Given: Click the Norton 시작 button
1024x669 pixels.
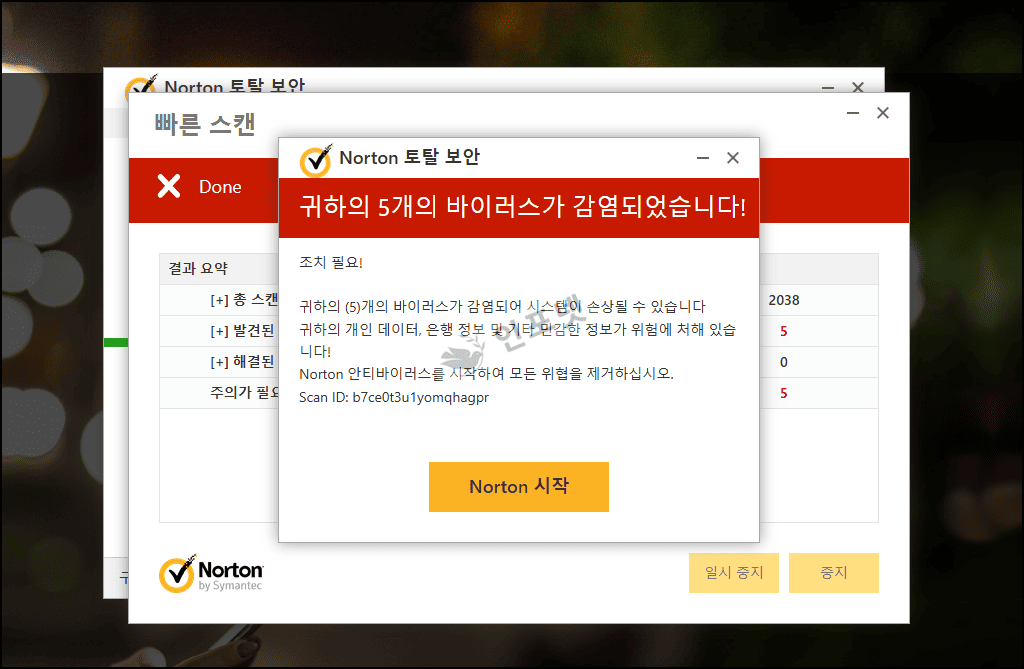Looking at the screenshot, I should point(519,487).
